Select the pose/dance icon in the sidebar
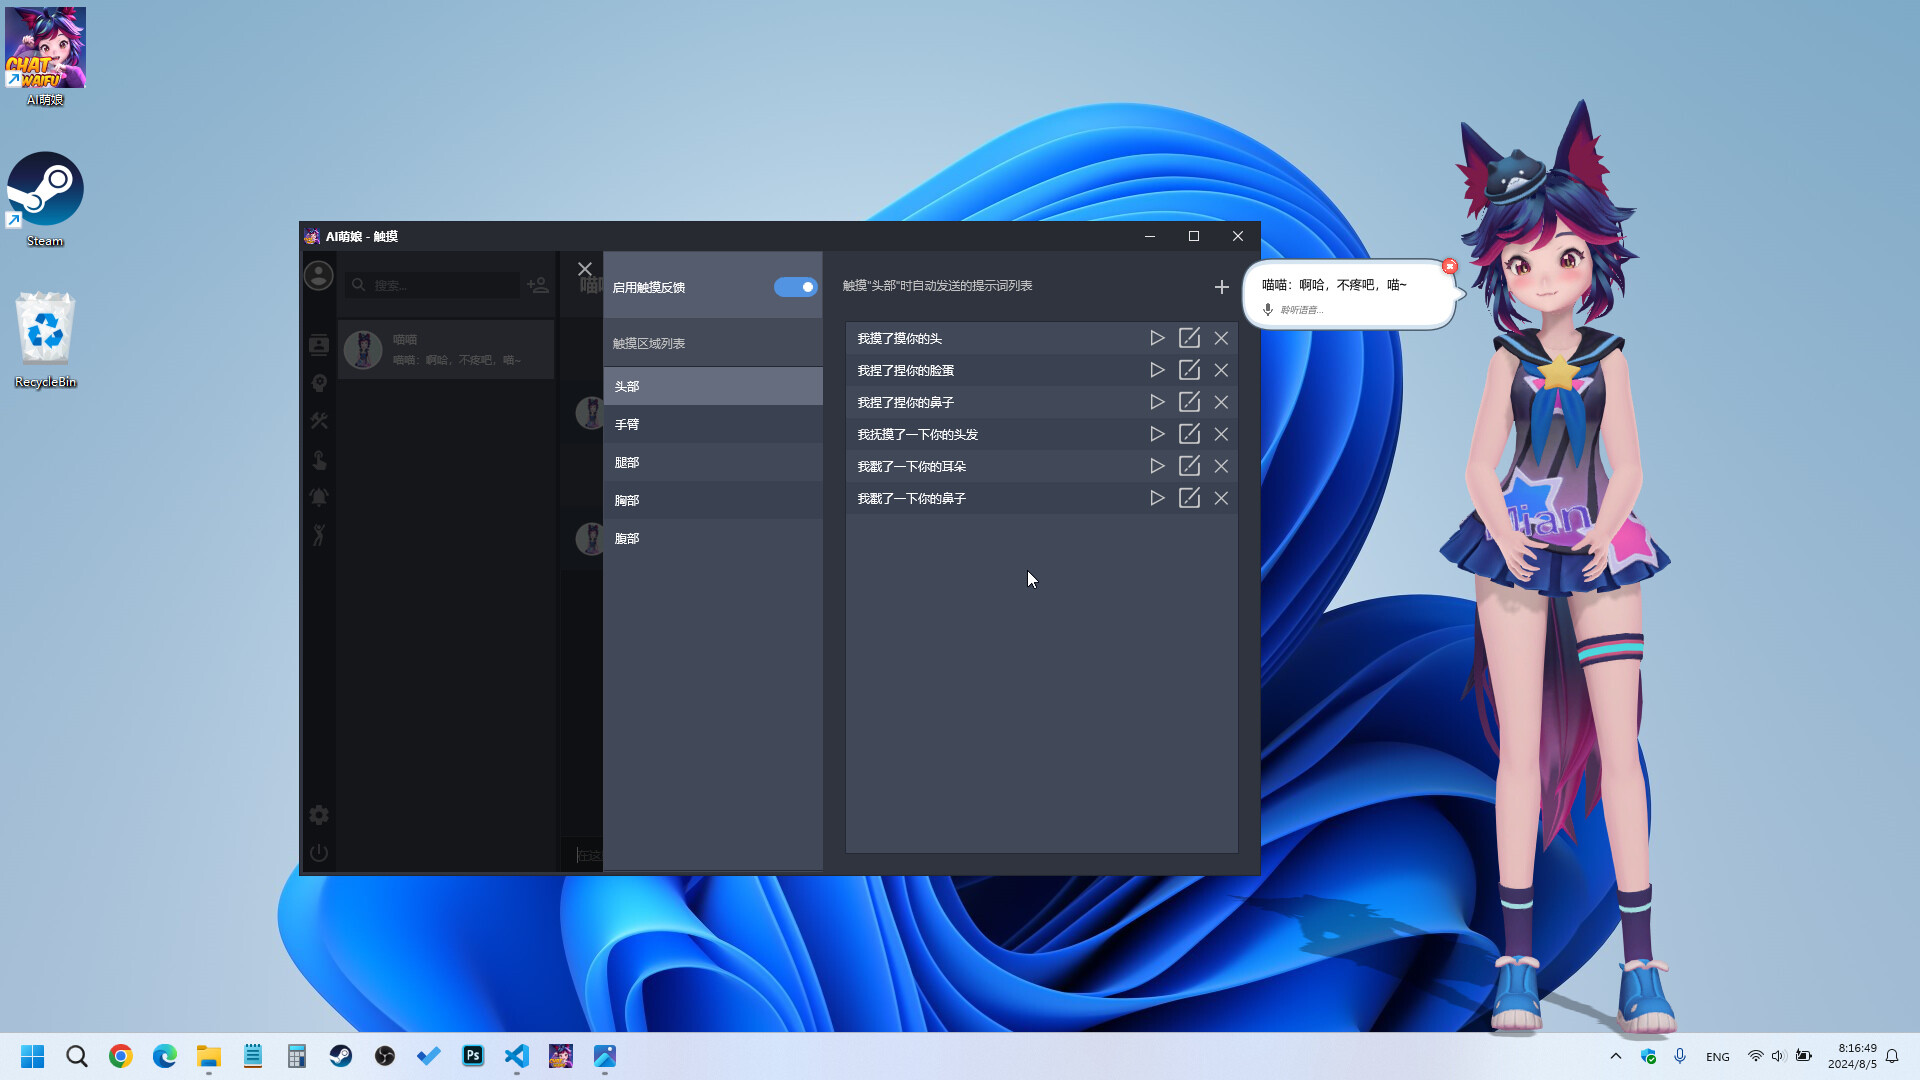The height and width of the screenshot is (1080, 1920). point(318,535)
